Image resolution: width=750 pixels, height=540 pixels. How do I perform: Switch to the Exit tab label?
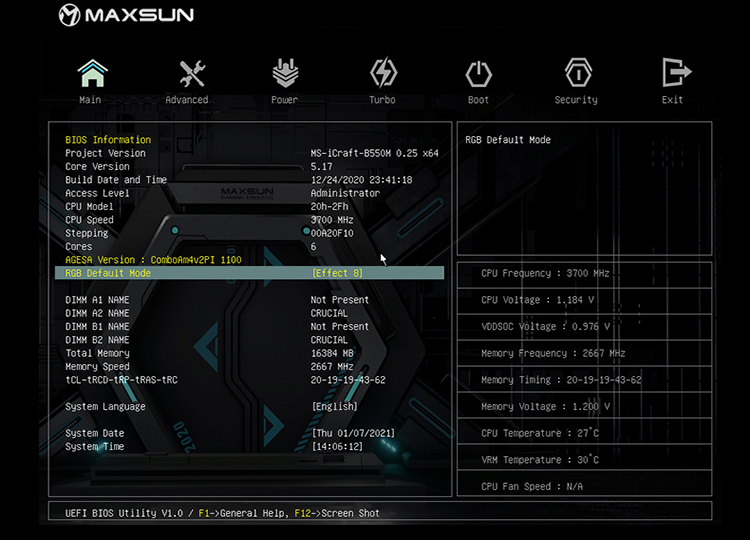(672, 99)
